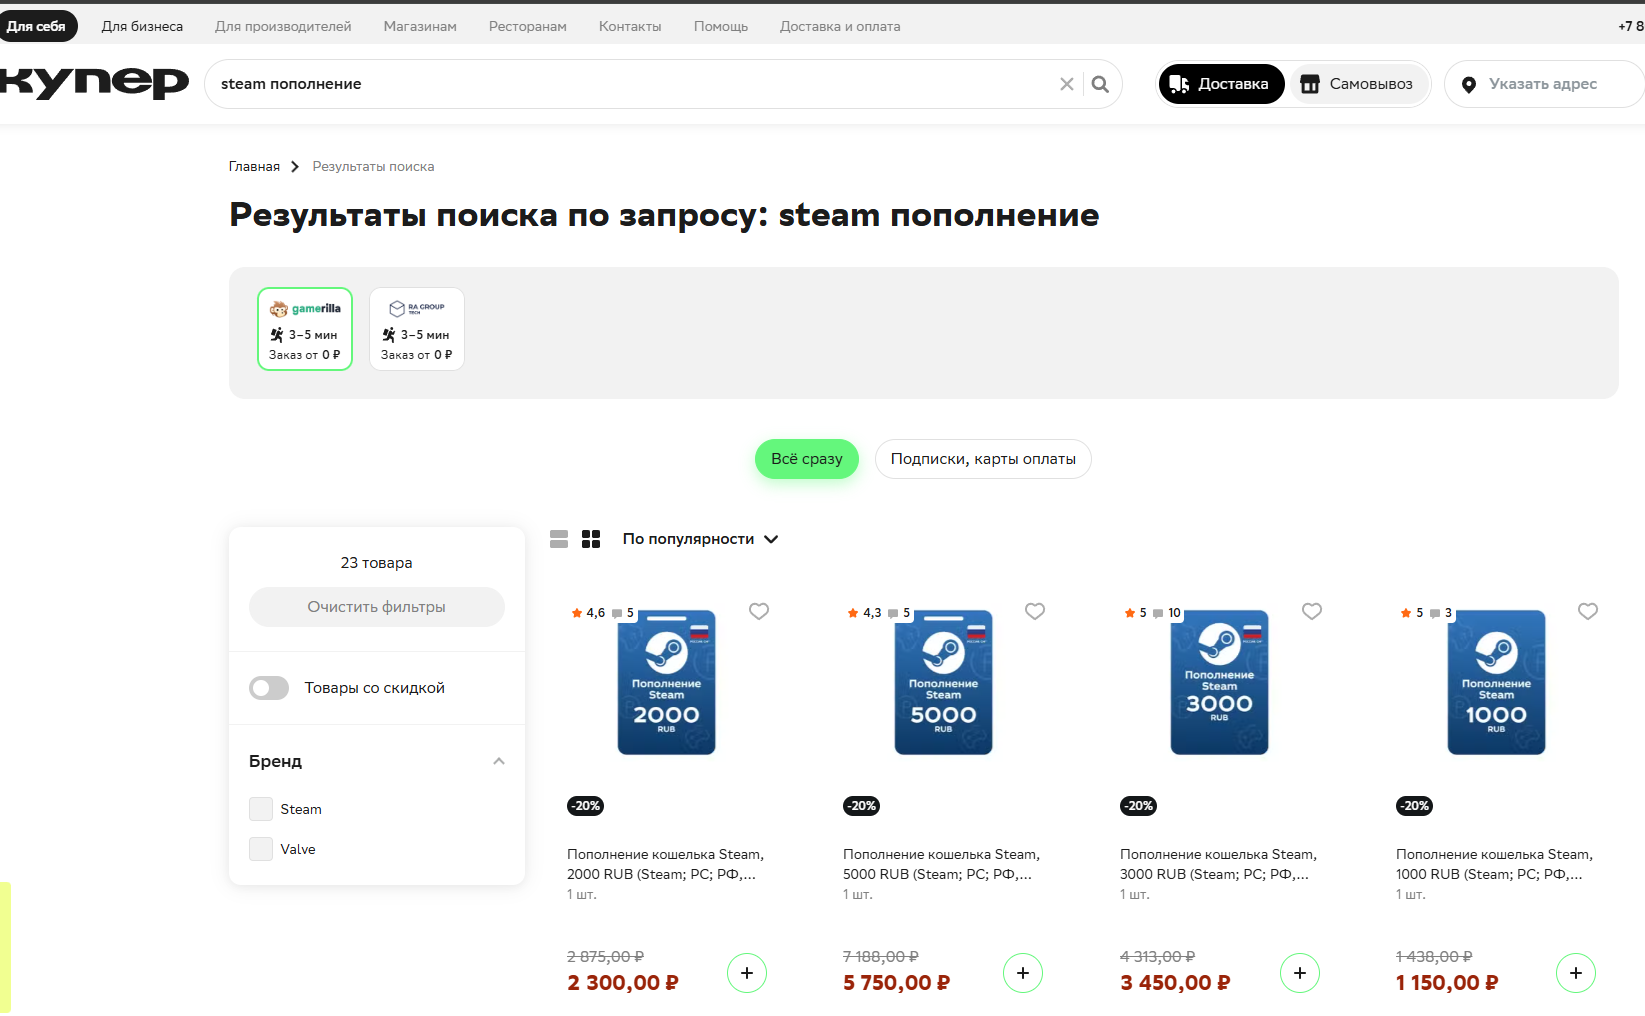Select the Всё сразу category tab
This screenshot has width=1645, height=1016.
click(x=807, y=459)
